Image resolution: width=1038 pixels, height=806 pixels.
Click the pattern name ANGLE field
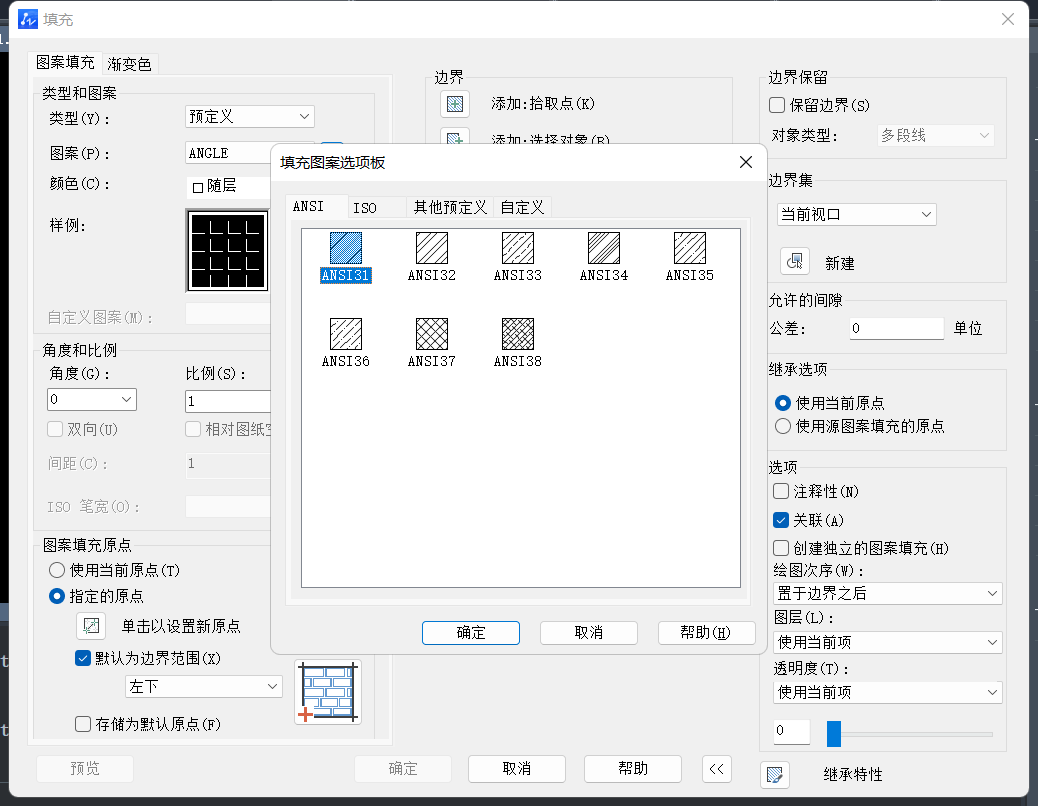[228, 153]
